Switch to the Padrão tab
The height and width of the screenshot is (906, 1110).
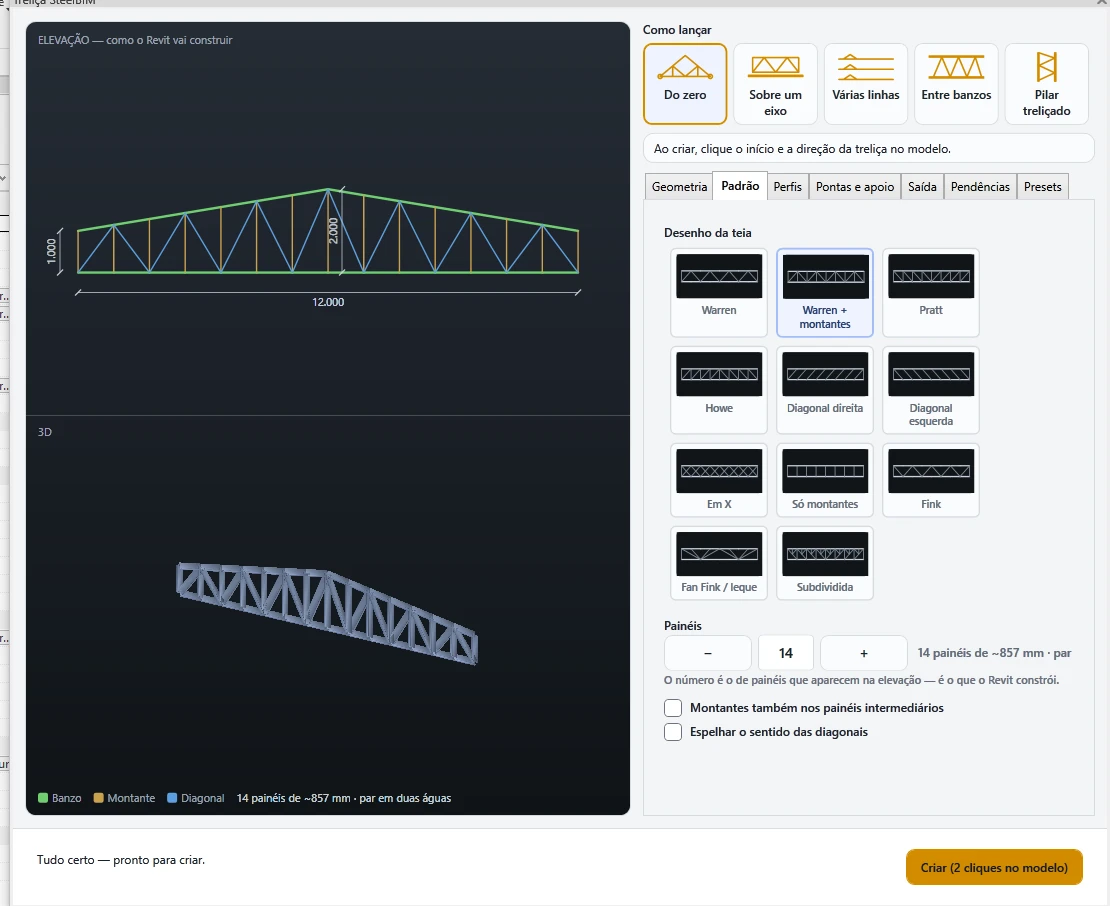740,186
